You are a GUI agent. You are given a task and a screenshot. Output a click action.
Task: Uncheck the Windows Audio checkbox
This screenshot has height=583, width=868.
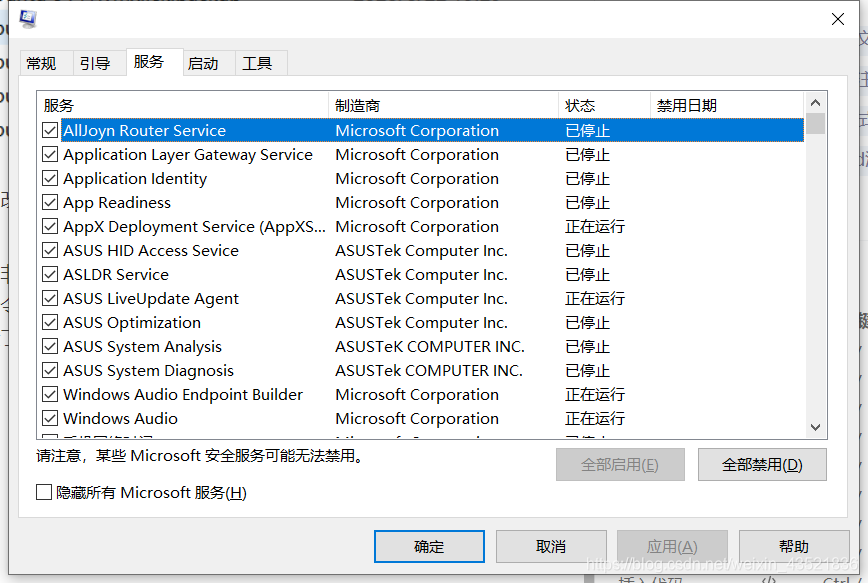coord(50,419)
